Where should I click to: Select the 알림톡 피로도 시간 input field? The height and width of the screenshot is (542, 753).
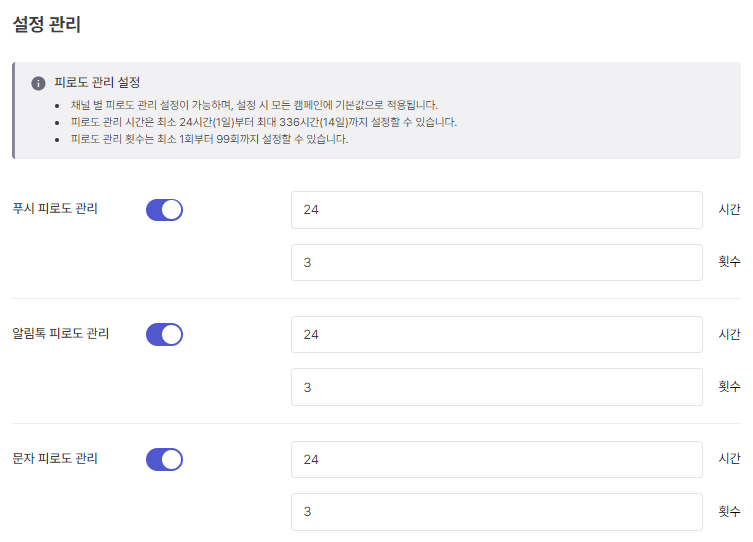click(x=496, y=335)
